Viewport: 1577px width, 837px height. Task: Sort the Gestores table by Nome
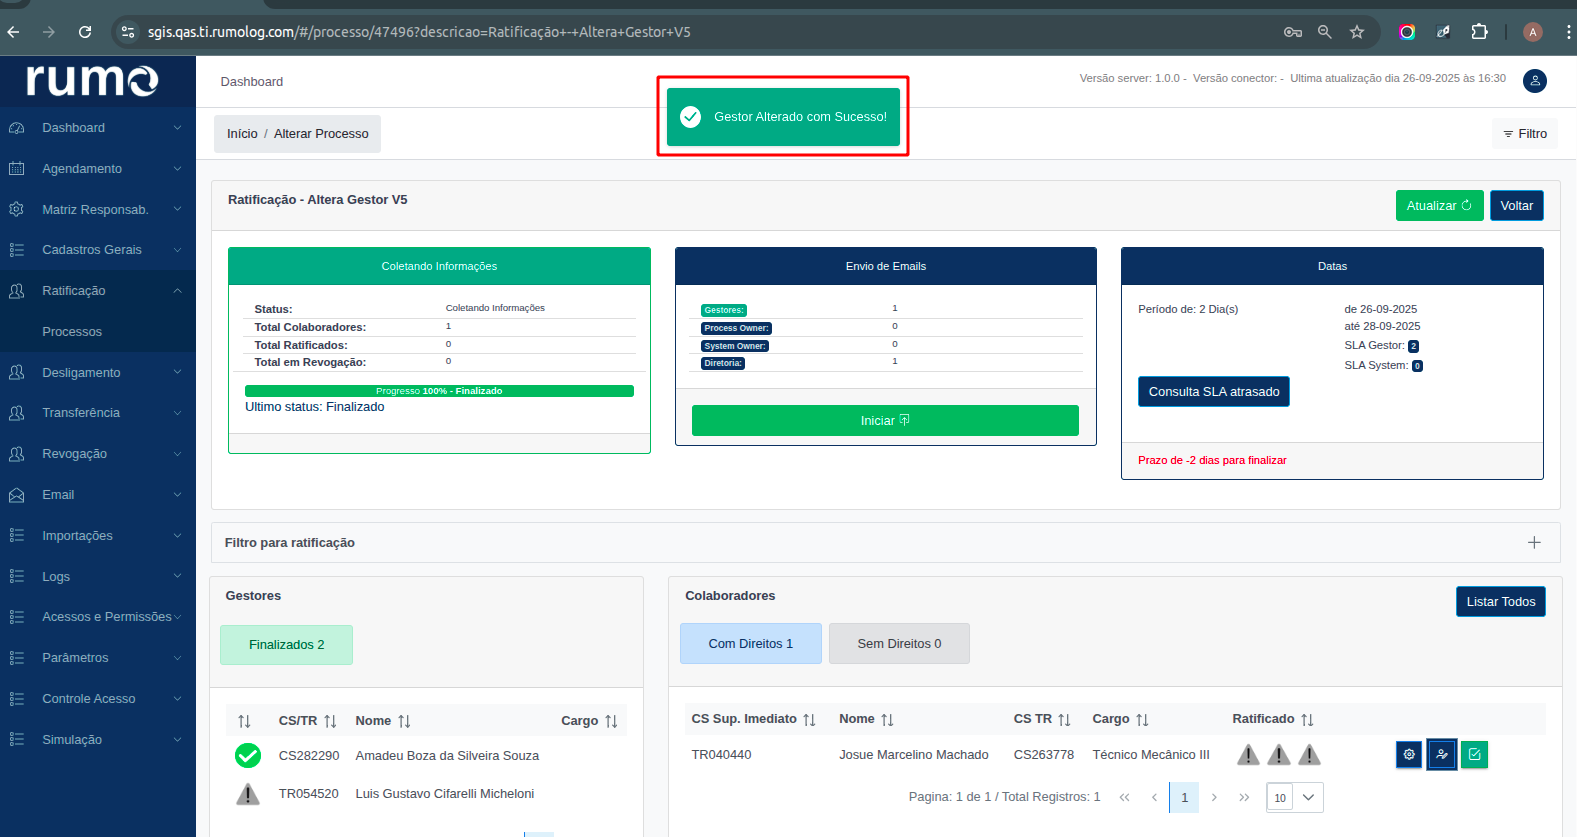[x=404, y=721]
